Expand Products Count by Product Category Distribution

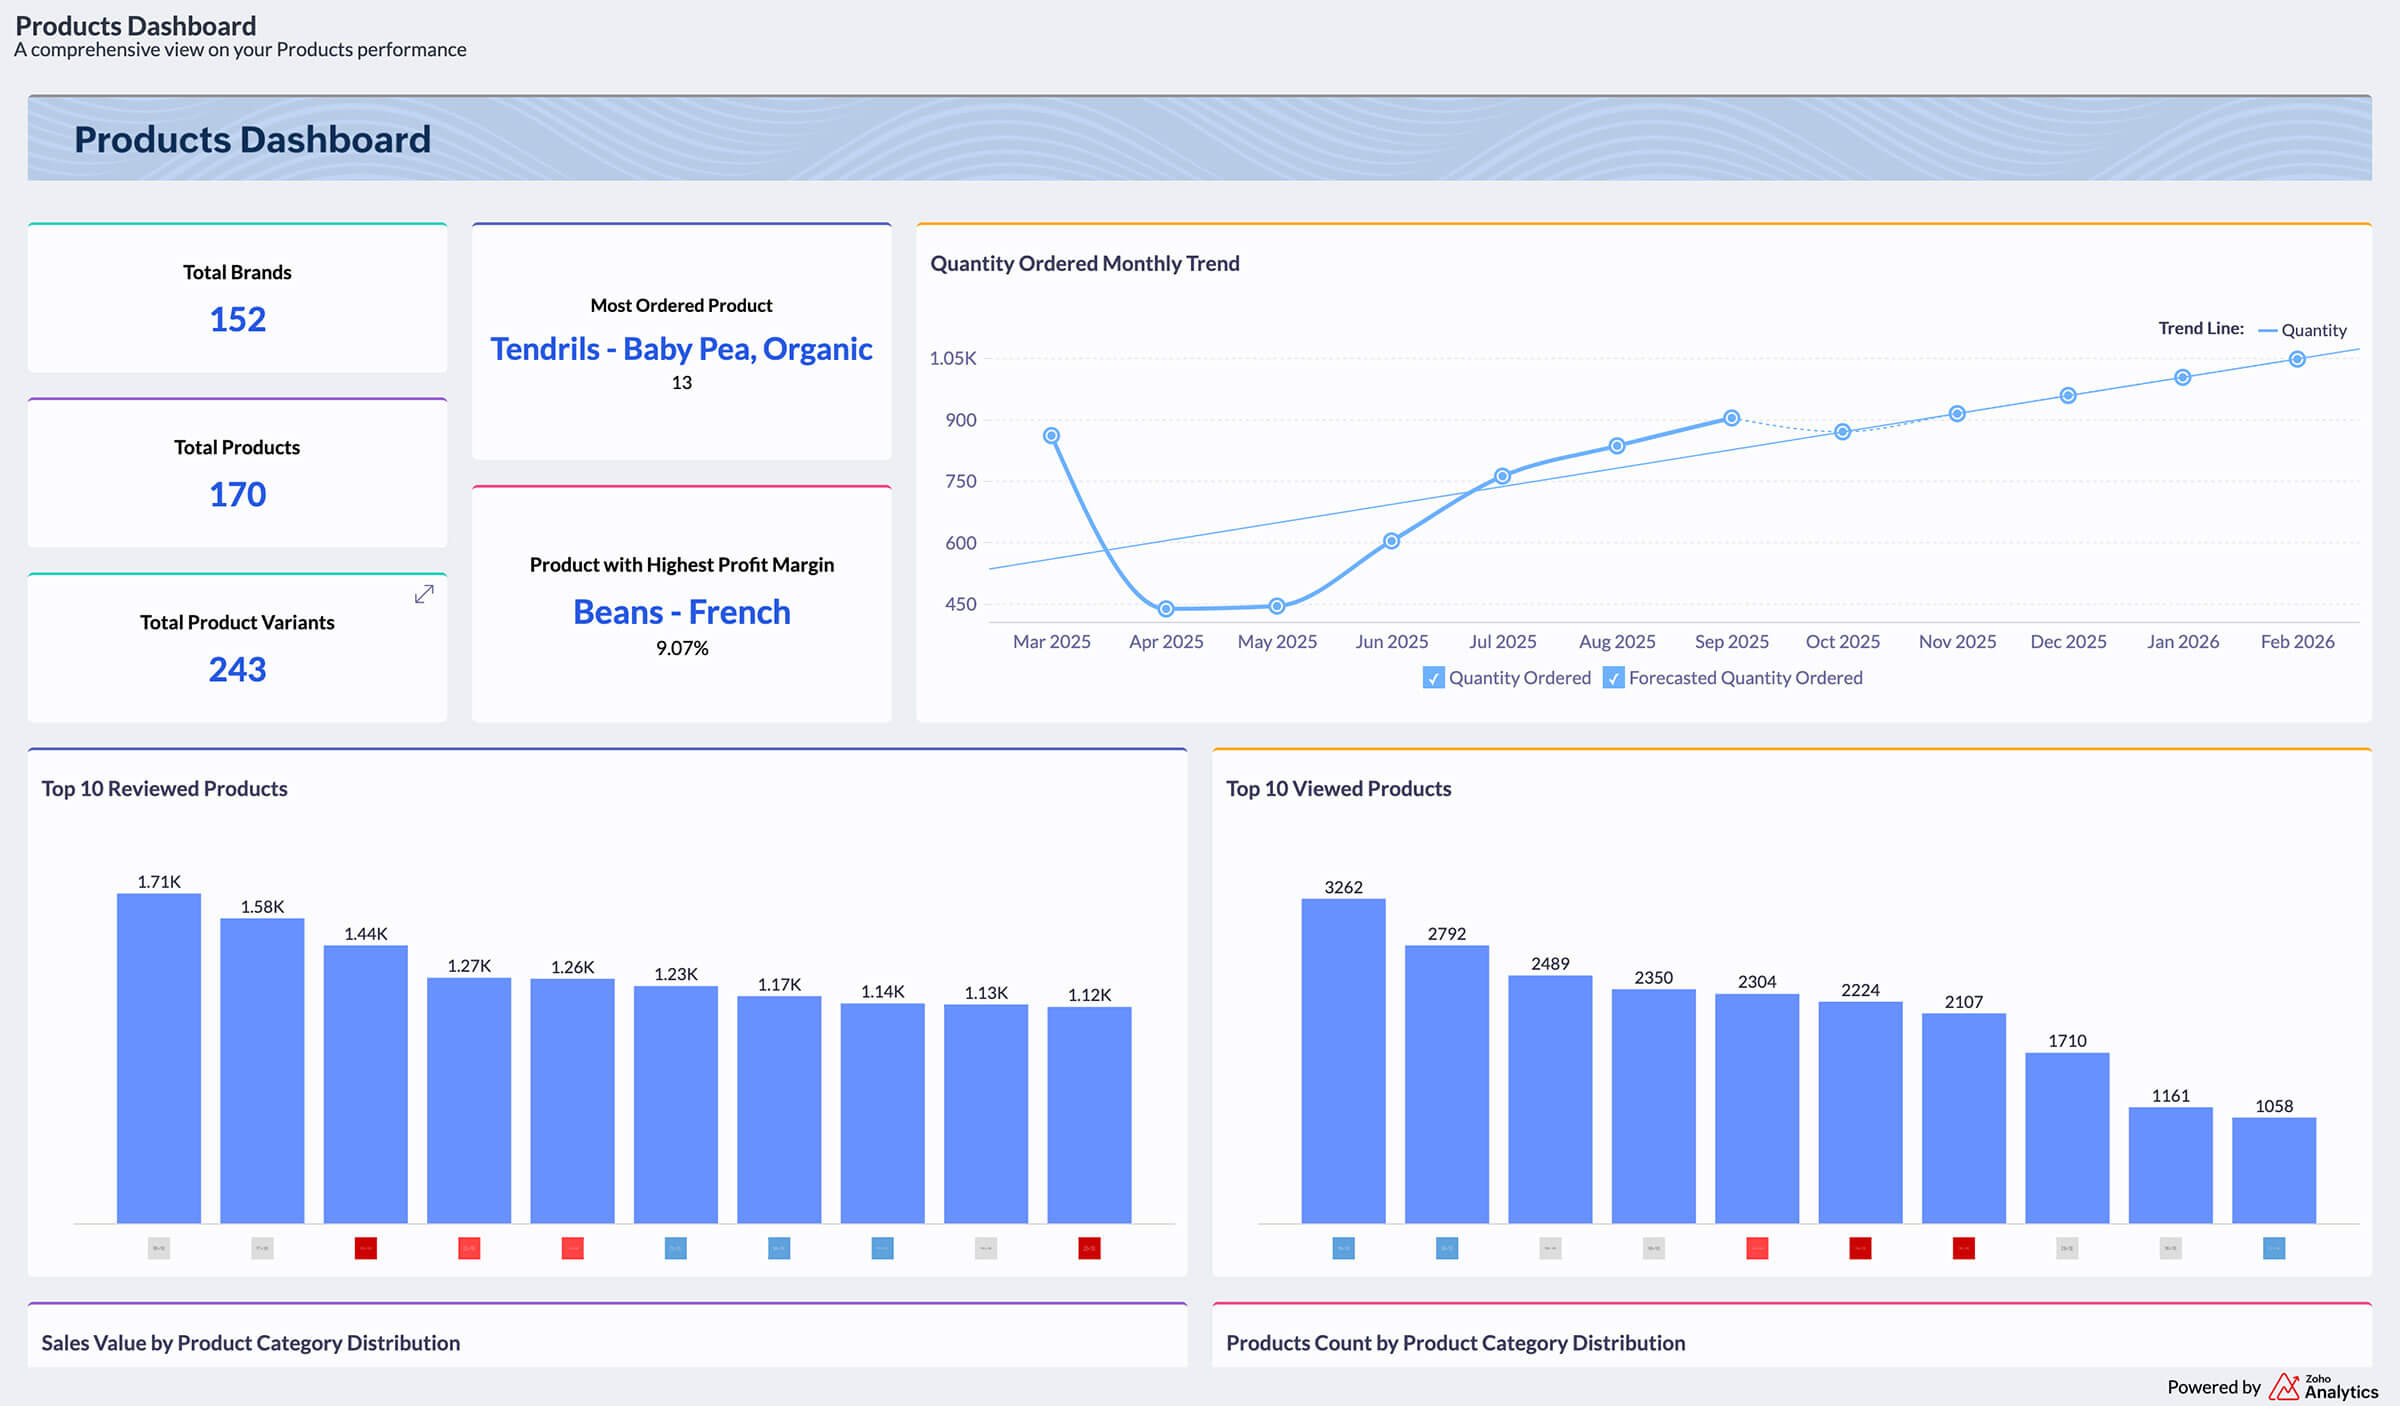pyautogui.click(x=1456, y=1343)
